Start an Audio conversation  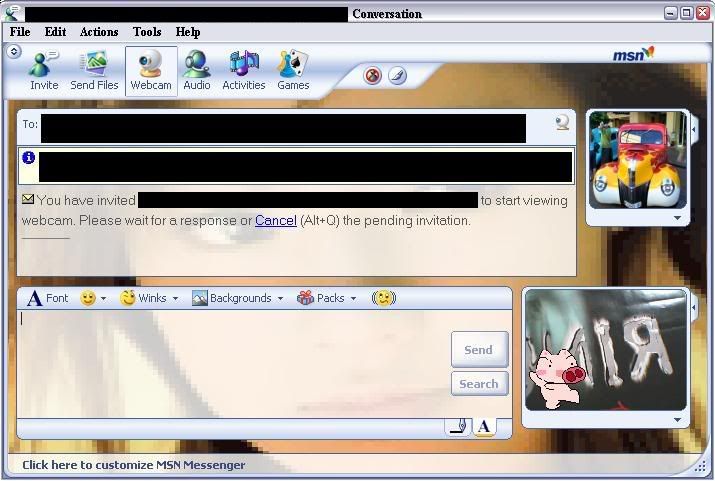[197, 71]
